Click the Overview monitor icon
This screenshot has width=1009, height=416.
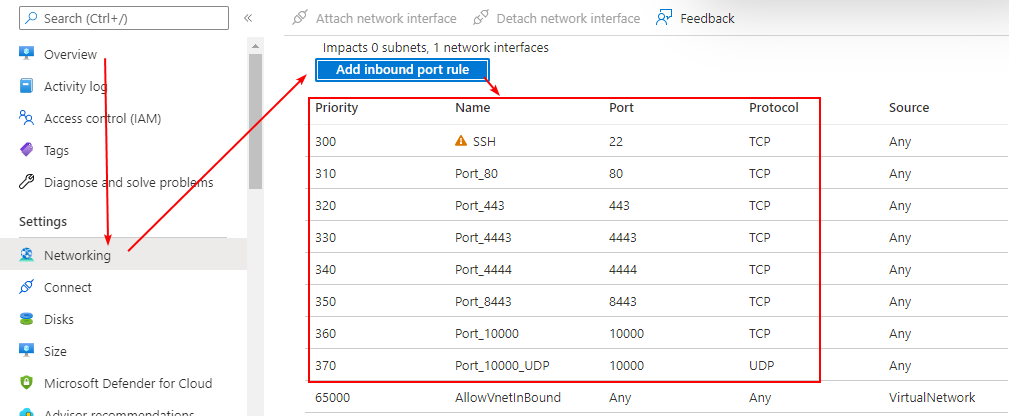pos(26,54)
